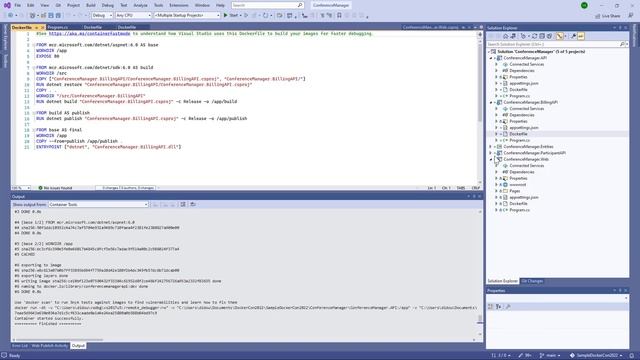Screen dimensions: 640x360
Task: Open the aka.ms/containerfastmode link in editor
Action: pyautogui.click(x=89, y=33)
